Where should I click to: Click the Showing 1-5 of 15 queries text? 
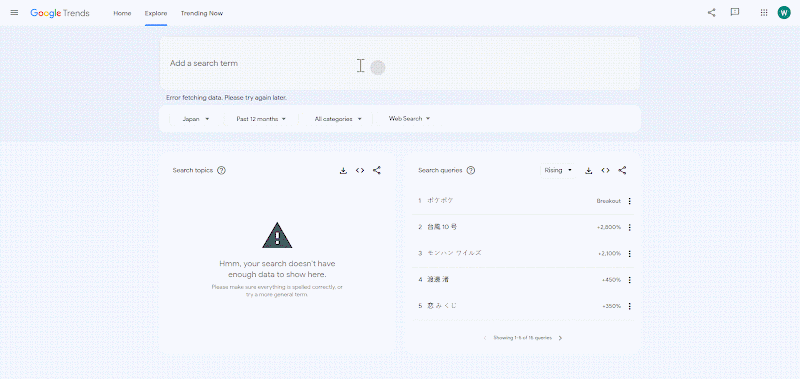point(522,338)
